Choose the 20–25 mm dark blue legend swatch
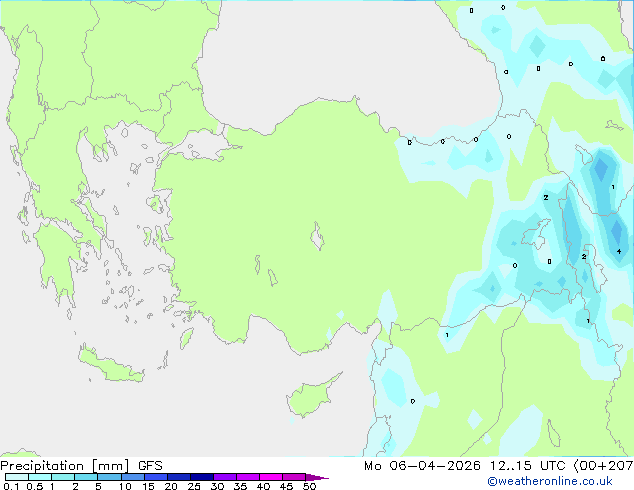The height and width of the screenshot is (490, 634). [x=179, y=477]
